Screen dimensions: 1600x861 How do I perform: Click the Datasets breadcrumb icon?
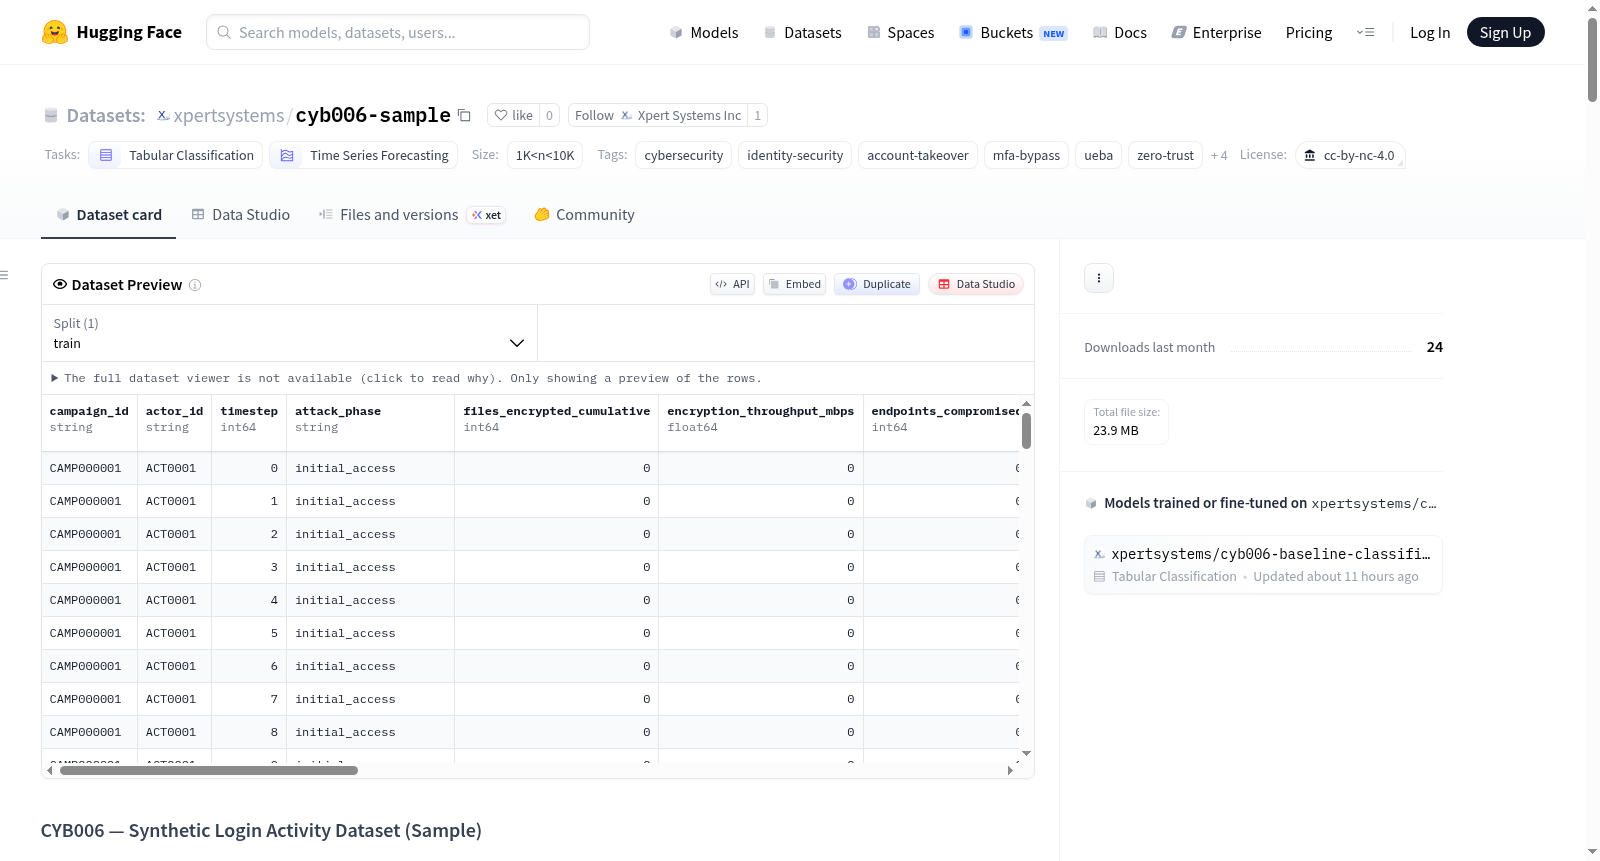click(51, 115)
